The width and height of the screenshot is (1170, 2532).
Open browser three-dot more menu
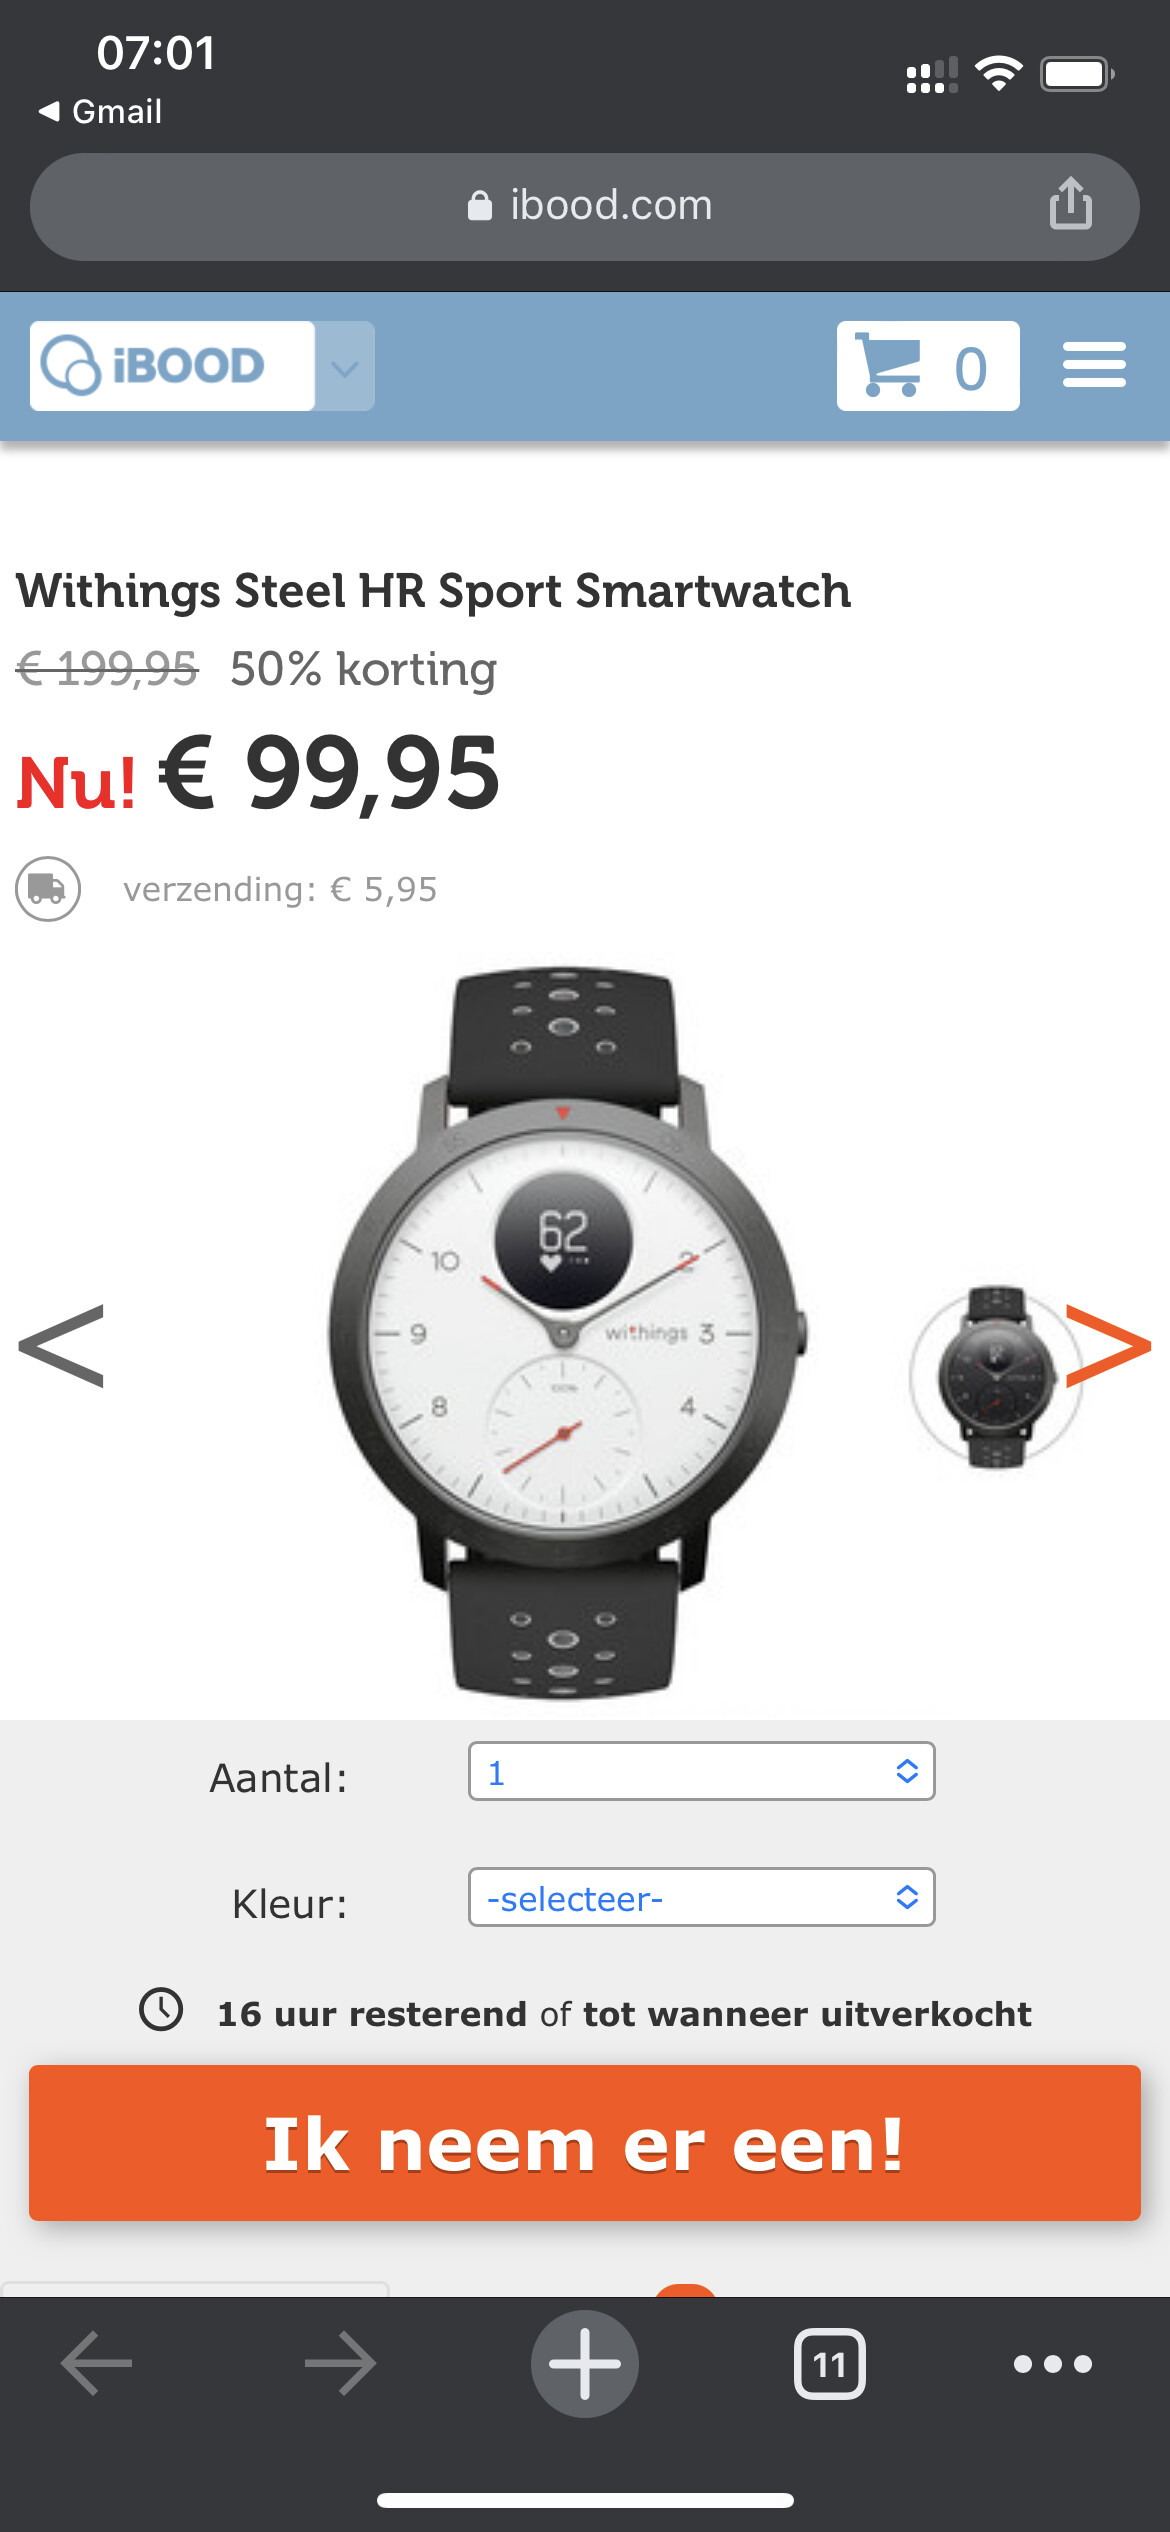1053,2364
